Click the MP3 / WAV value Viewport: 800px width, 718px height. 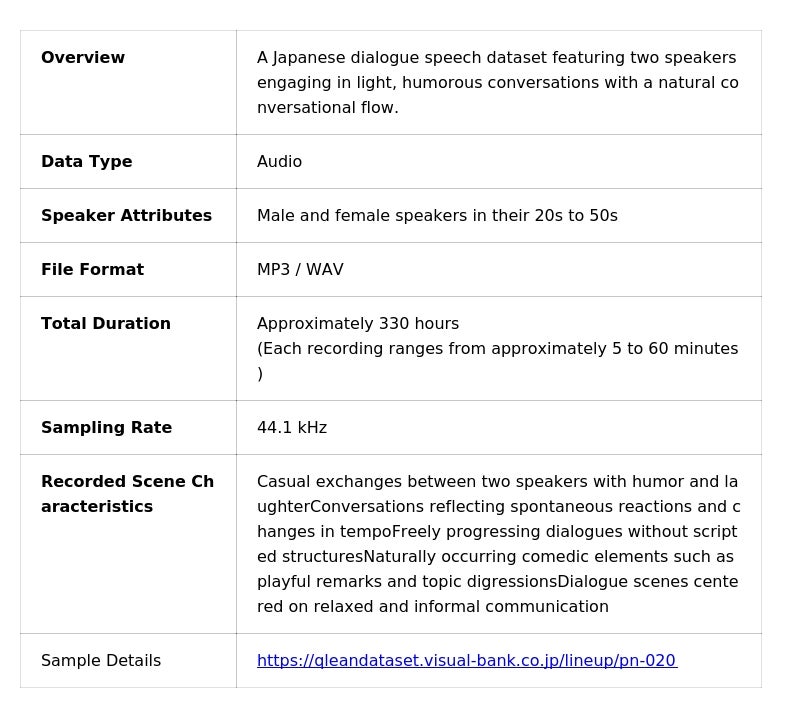point(300,270)
